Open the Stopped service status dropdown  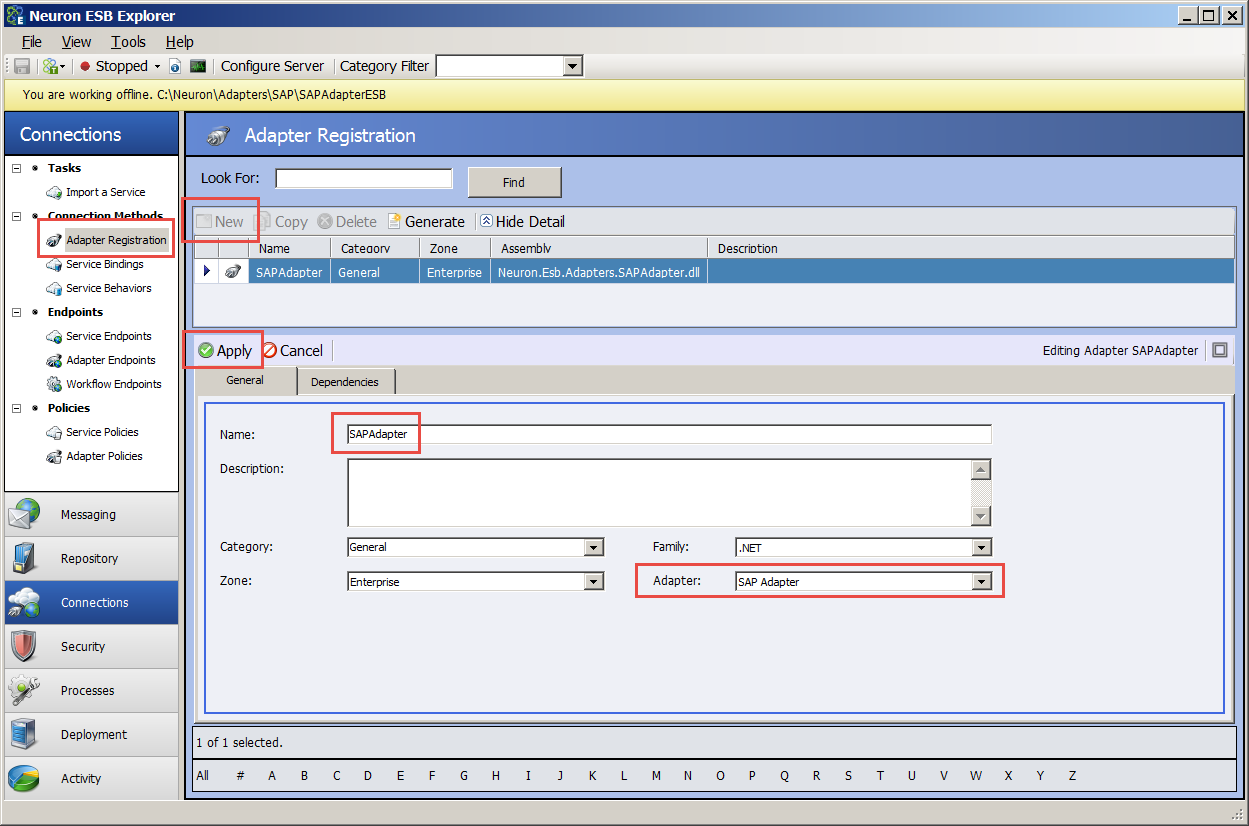click(x=157, y=66)
